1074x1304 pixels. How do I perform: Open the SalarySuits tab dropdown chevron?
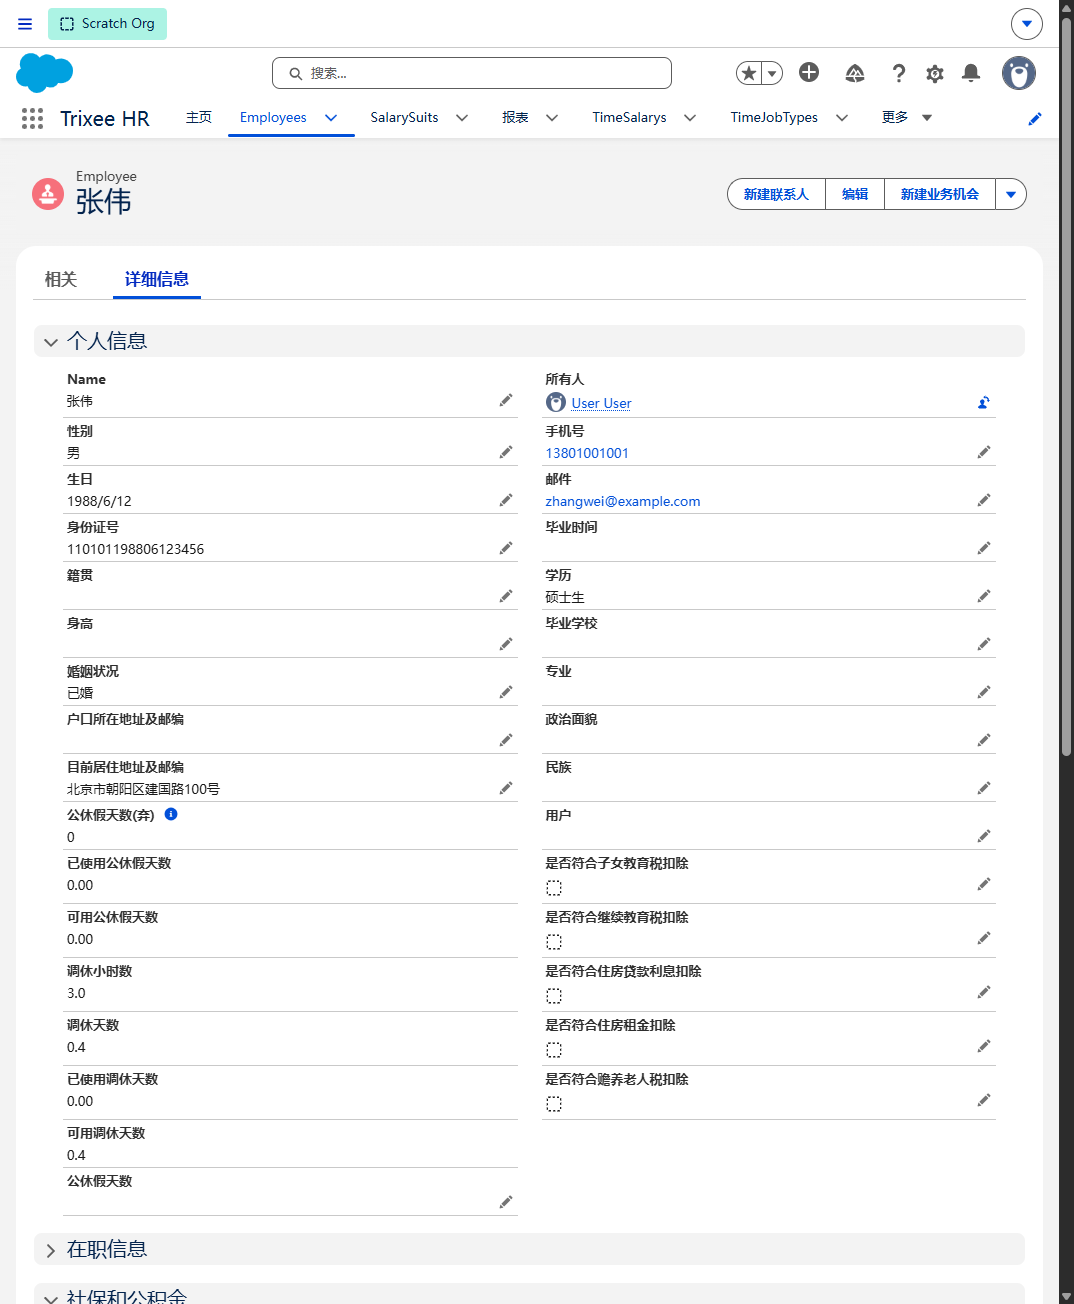(x=462, y=118)
